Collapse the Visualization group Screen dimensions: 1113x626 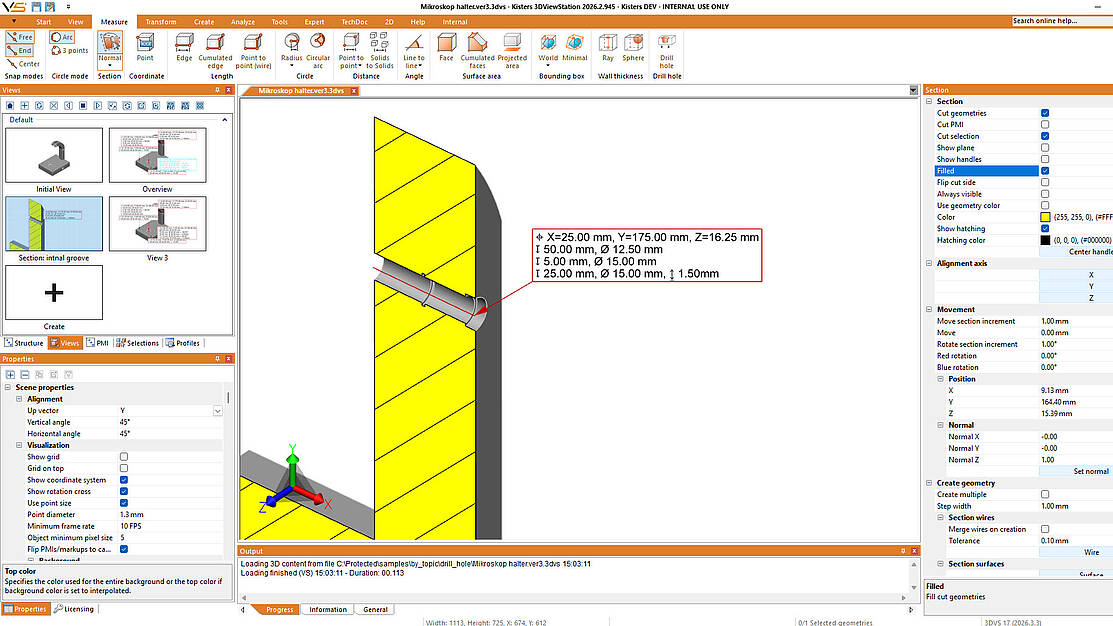19,445
